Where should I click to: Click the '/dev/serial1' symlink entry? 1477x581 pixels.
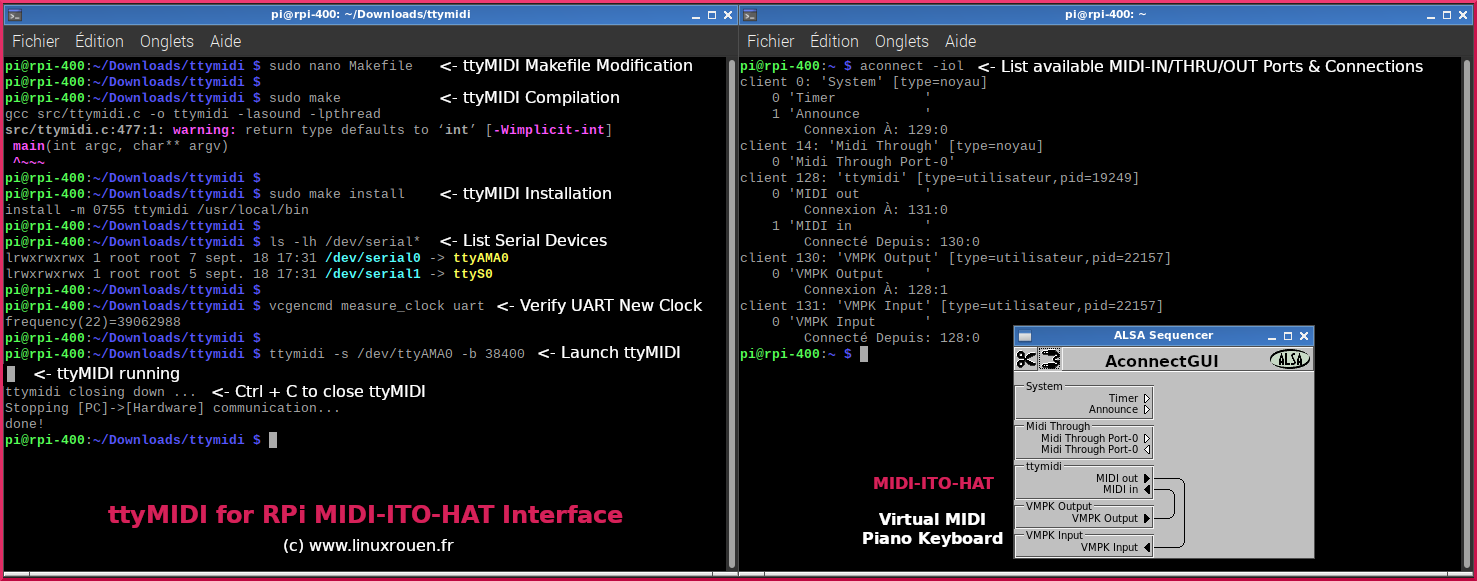click(373, 274)
